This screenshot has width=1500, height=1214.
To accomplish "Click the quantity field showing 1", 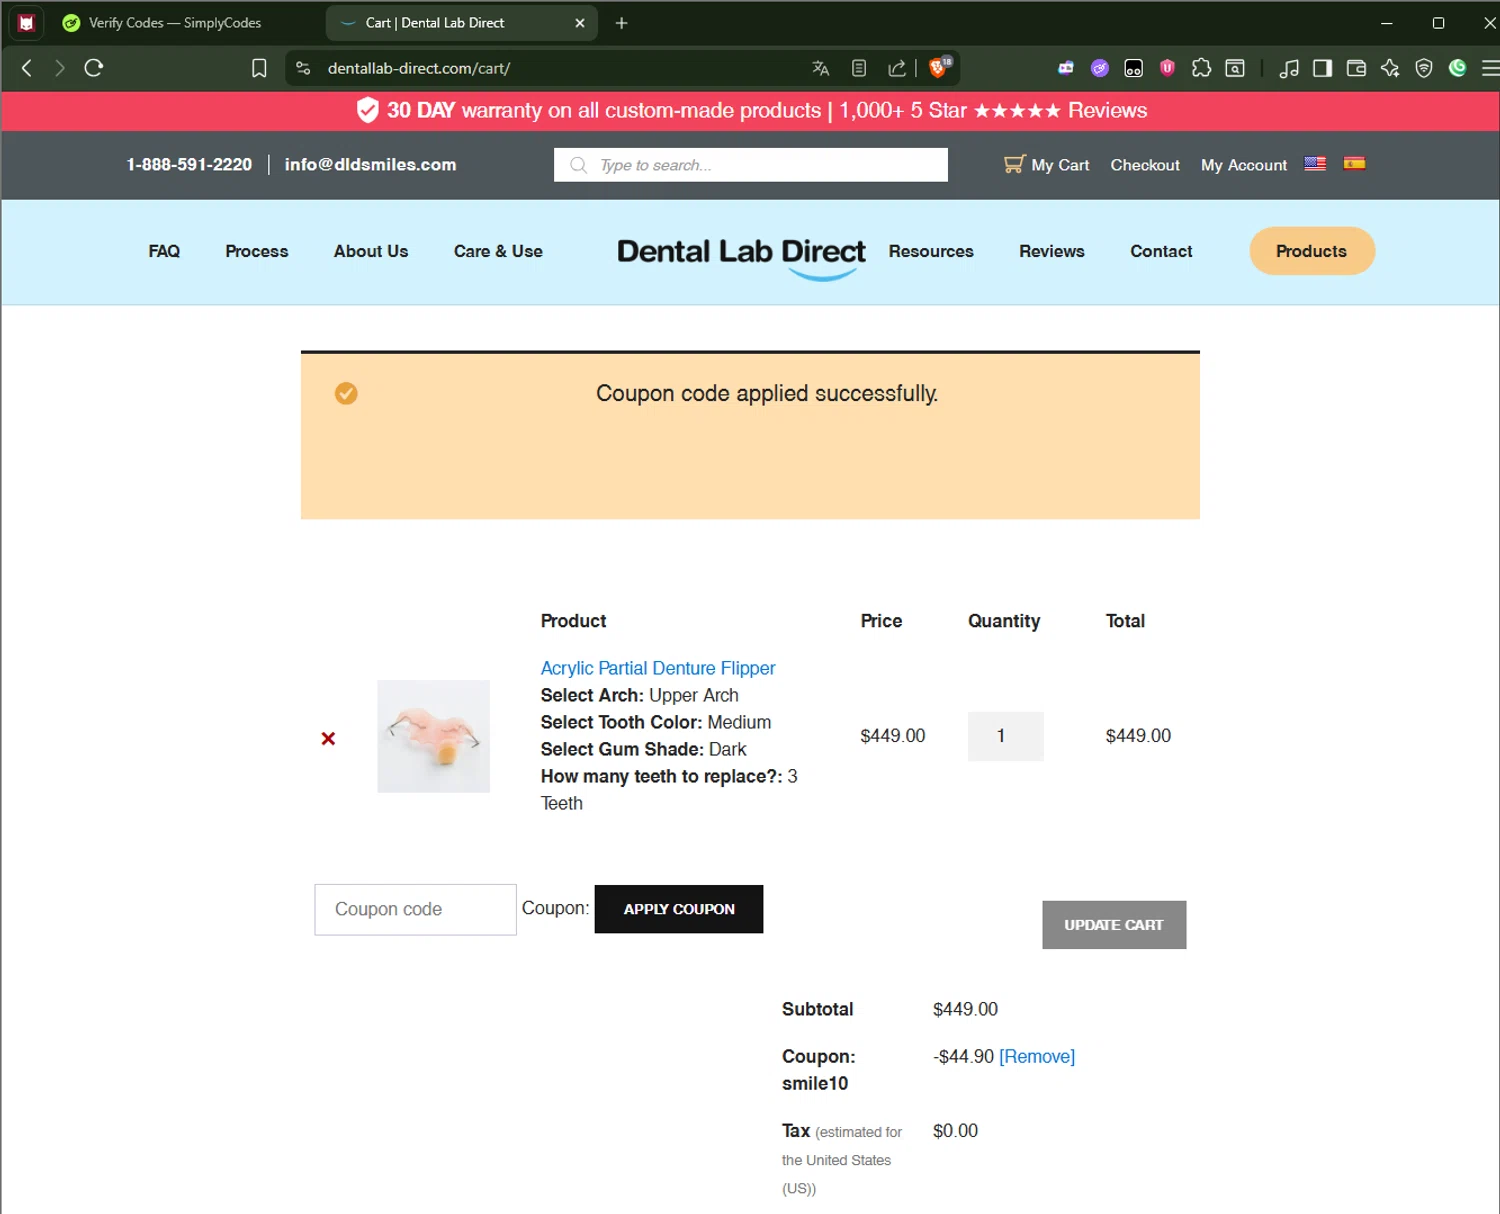I will click(1005, 736).
